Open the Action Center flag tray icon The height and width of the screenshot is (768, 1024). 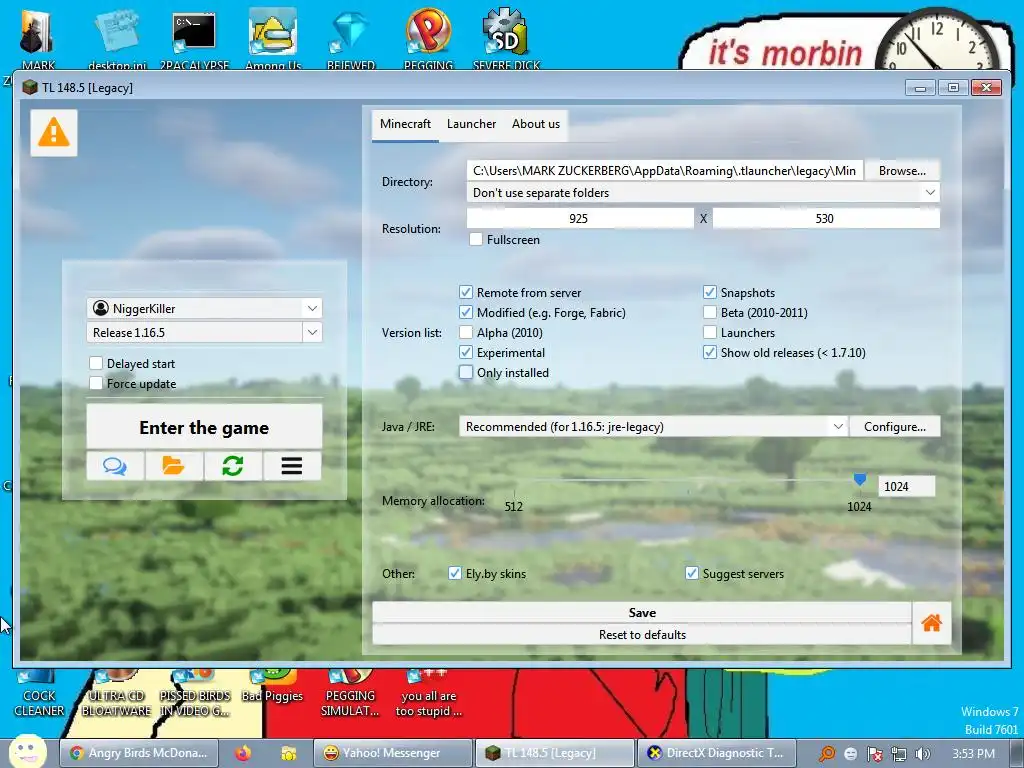(x=875, y=754)
